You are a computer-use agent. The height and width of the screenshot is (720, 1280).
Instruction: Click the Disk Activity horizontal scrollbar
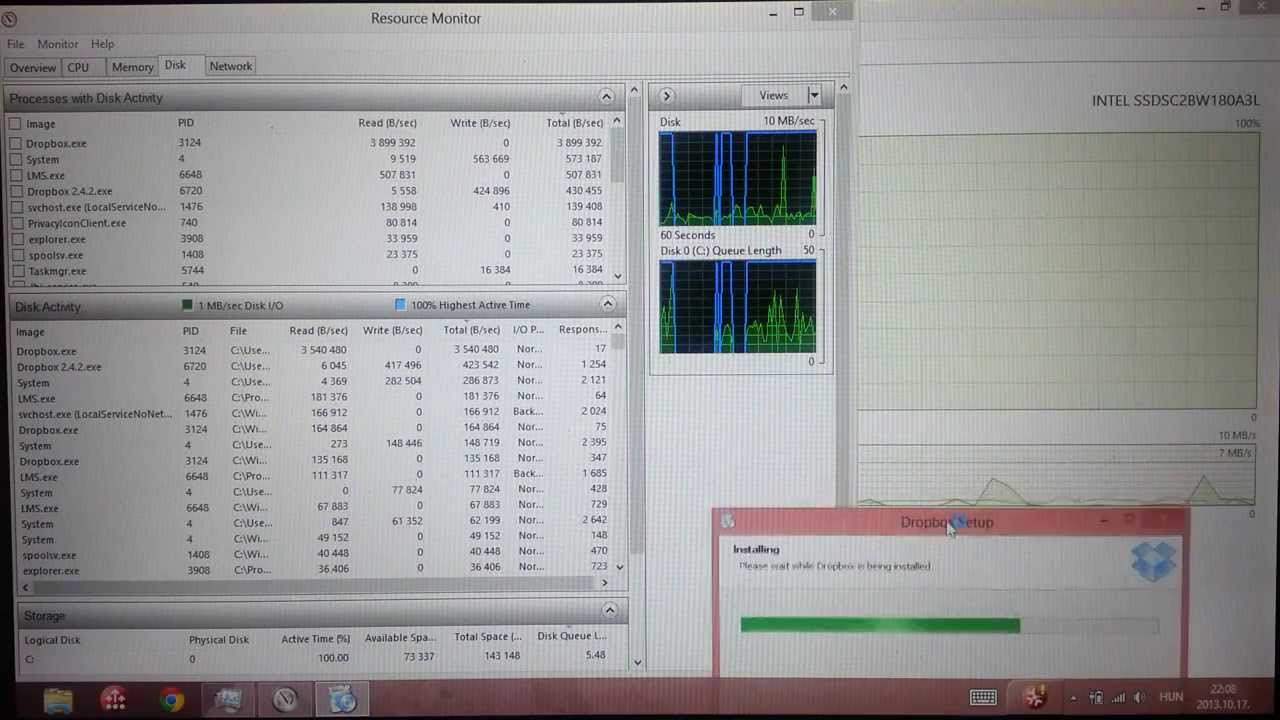(315, 583)
